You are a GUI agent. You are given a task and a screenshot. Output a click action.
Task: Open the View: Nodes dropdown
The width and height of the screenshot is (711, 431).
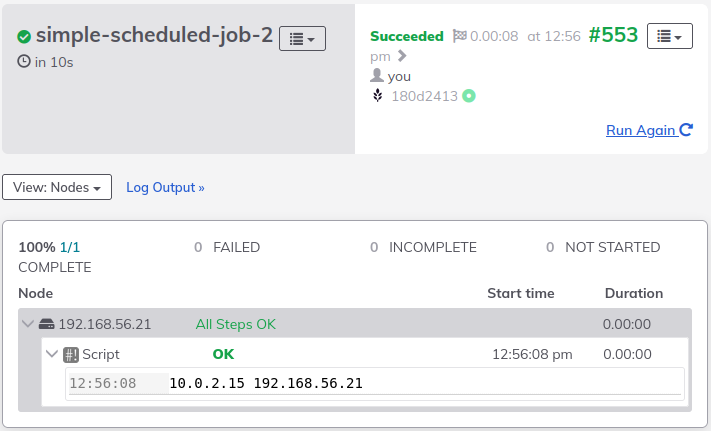57,187
